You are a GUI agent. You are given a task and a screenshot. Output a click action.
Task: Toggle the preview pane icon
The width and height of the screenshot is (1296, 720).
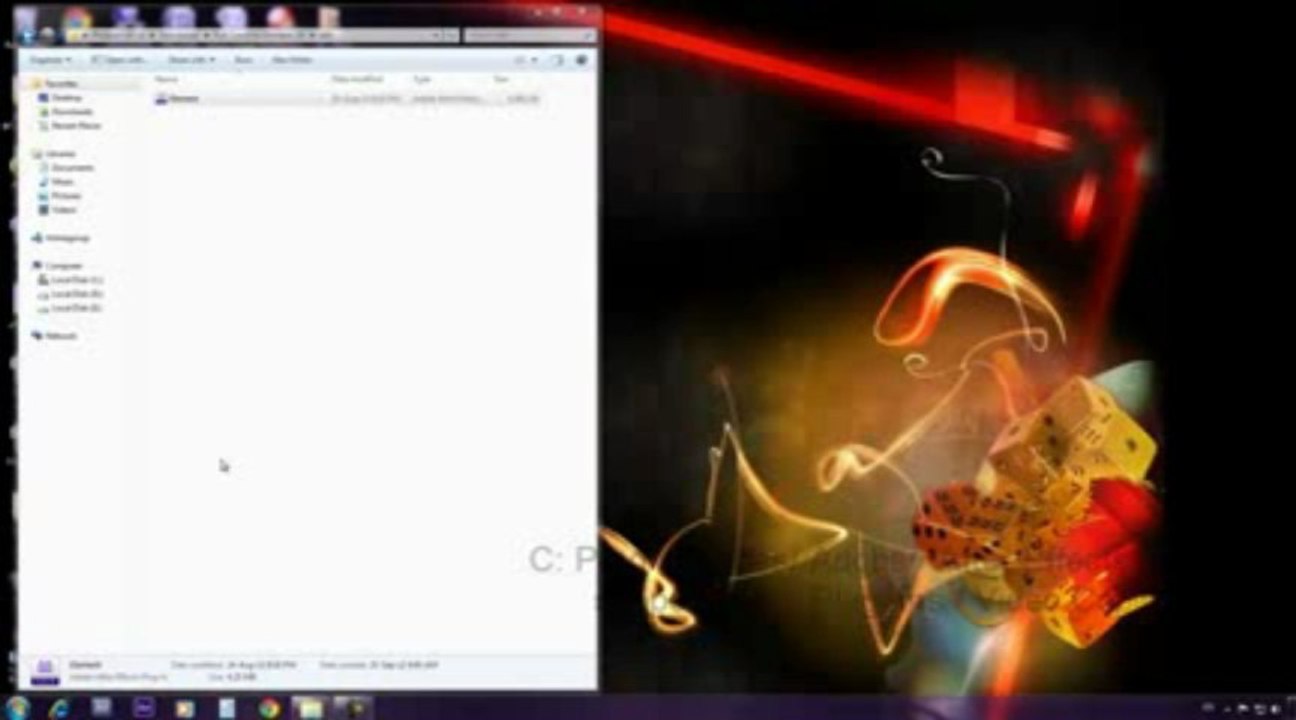pyautogui.click(x=558, y=60)
